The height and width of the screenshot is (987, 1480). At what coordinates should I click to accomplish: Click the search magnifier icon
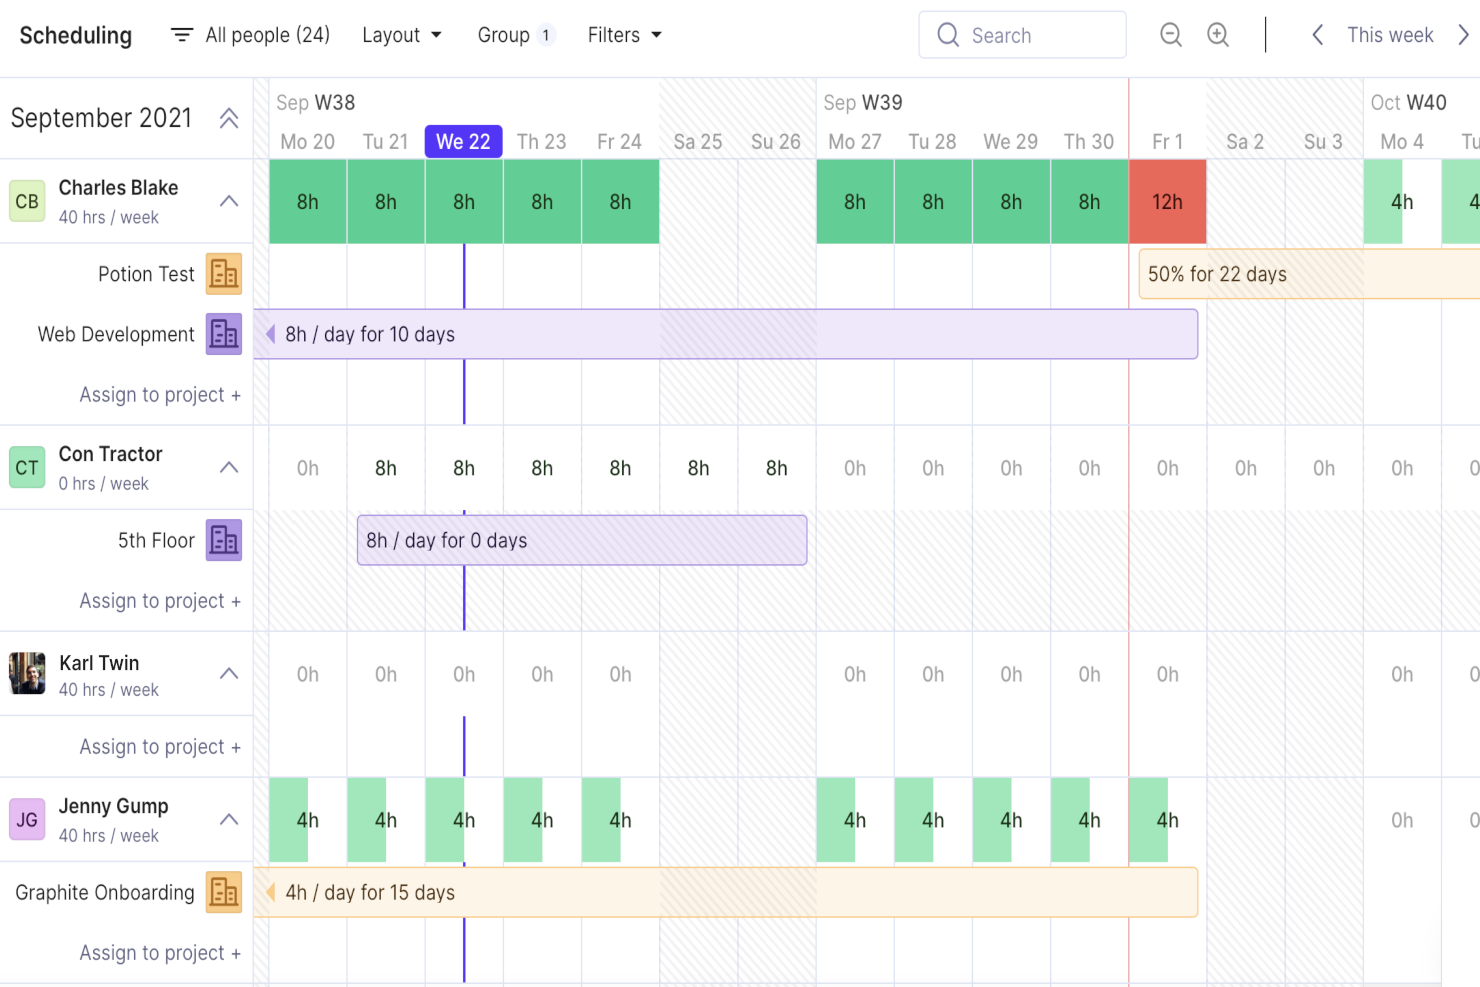[x=947, y=34]
